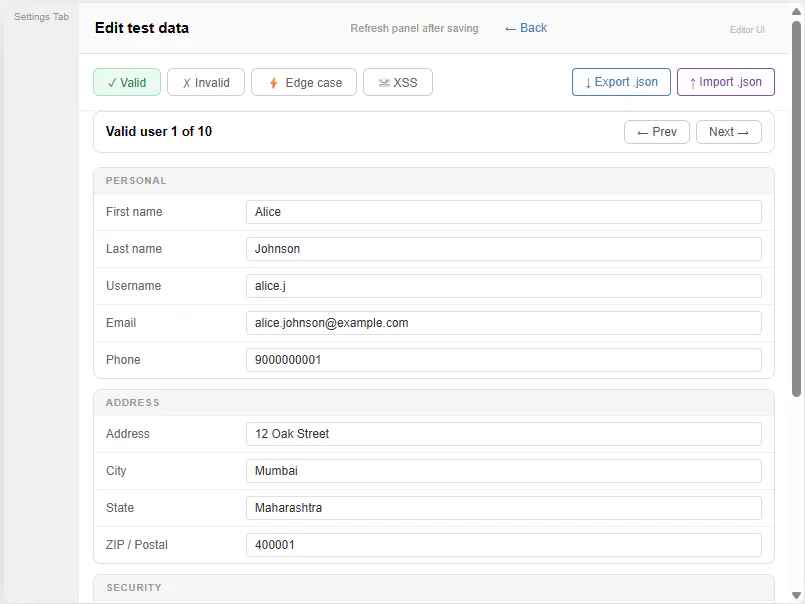
Task: Open the Edge case tab
Action: [304, 82]
